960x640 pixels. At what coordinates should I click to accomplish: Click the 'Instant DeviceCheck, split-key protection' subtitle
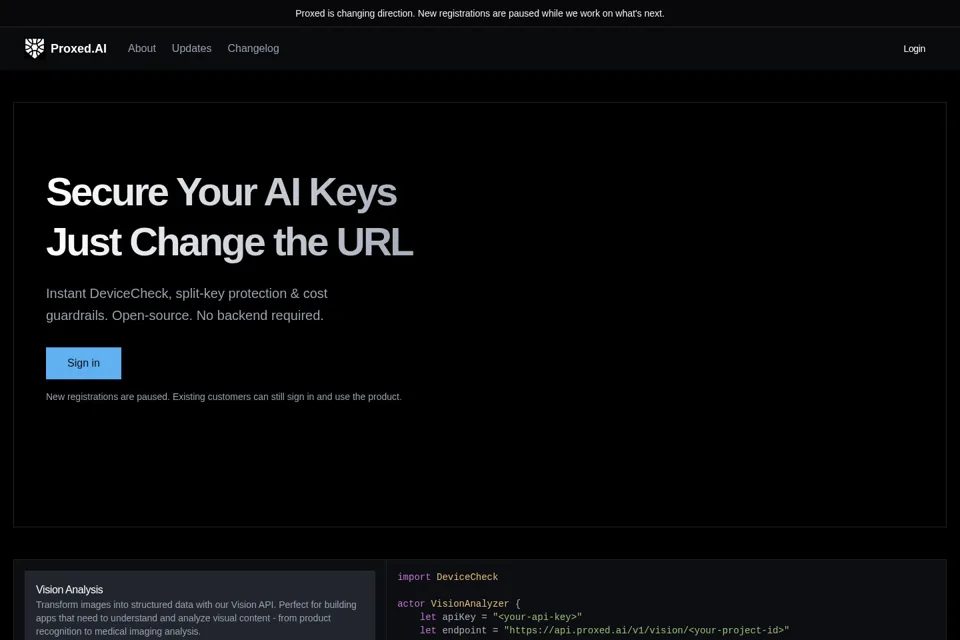pos(187,304)
